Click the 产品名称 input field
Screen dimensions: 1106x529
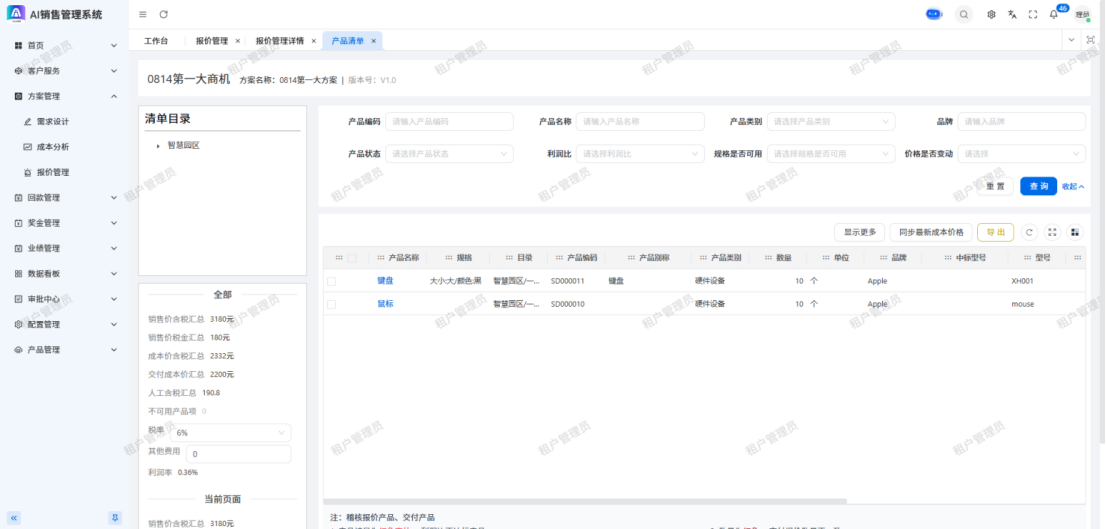click(640, 121)
